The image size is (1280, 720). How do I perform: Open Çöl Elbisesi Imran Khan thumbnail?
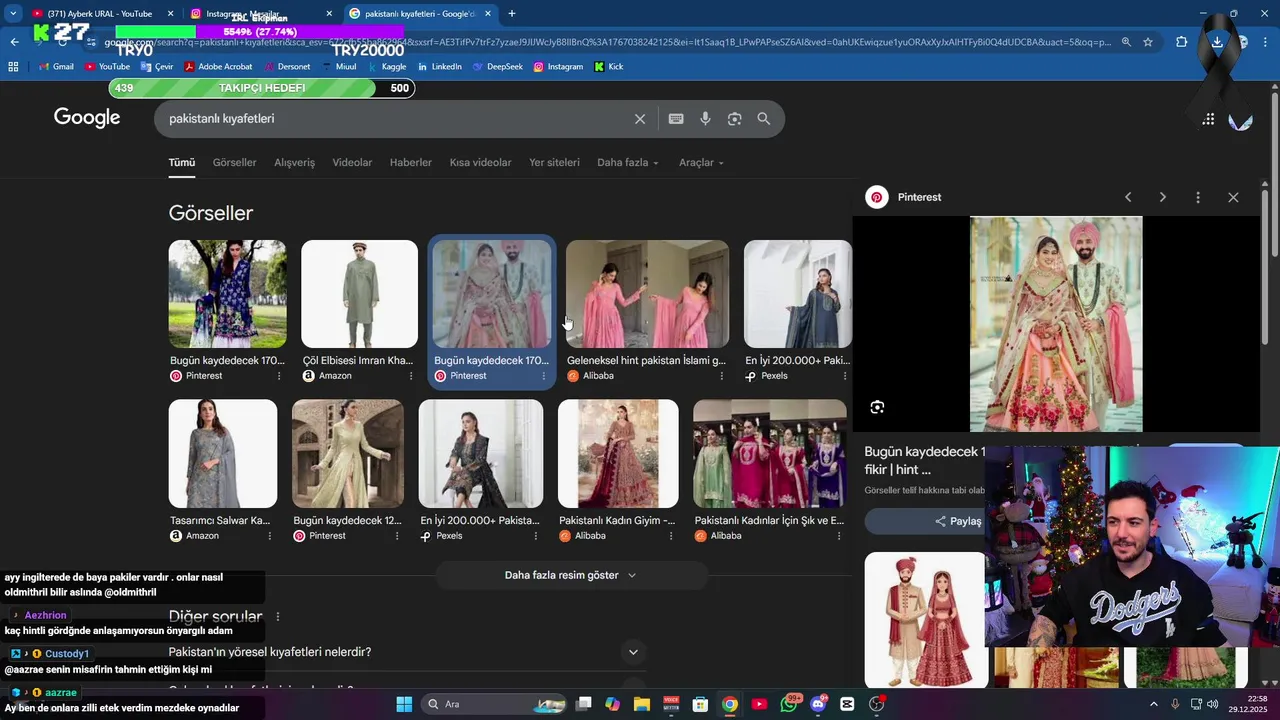coord(359,294)
